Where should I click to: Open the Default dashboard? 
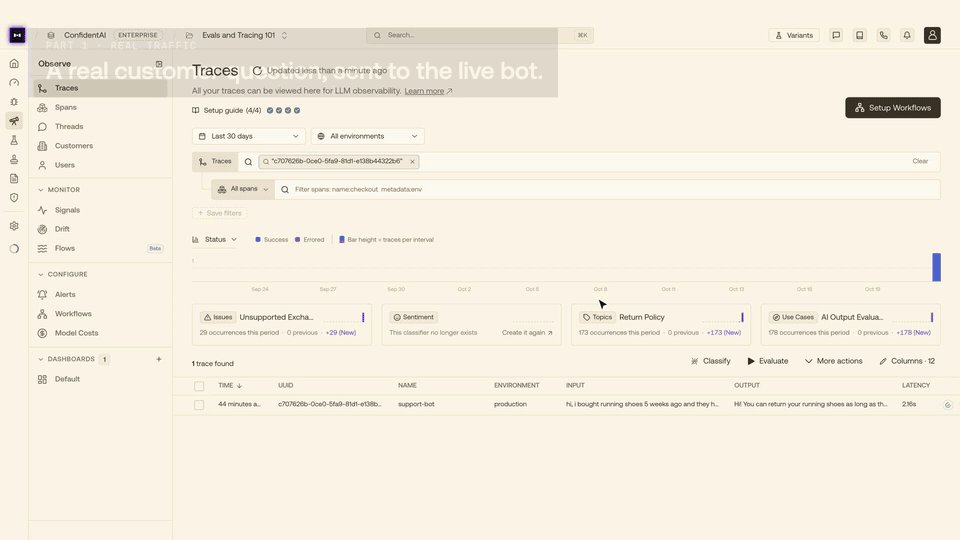click(100, 379)
